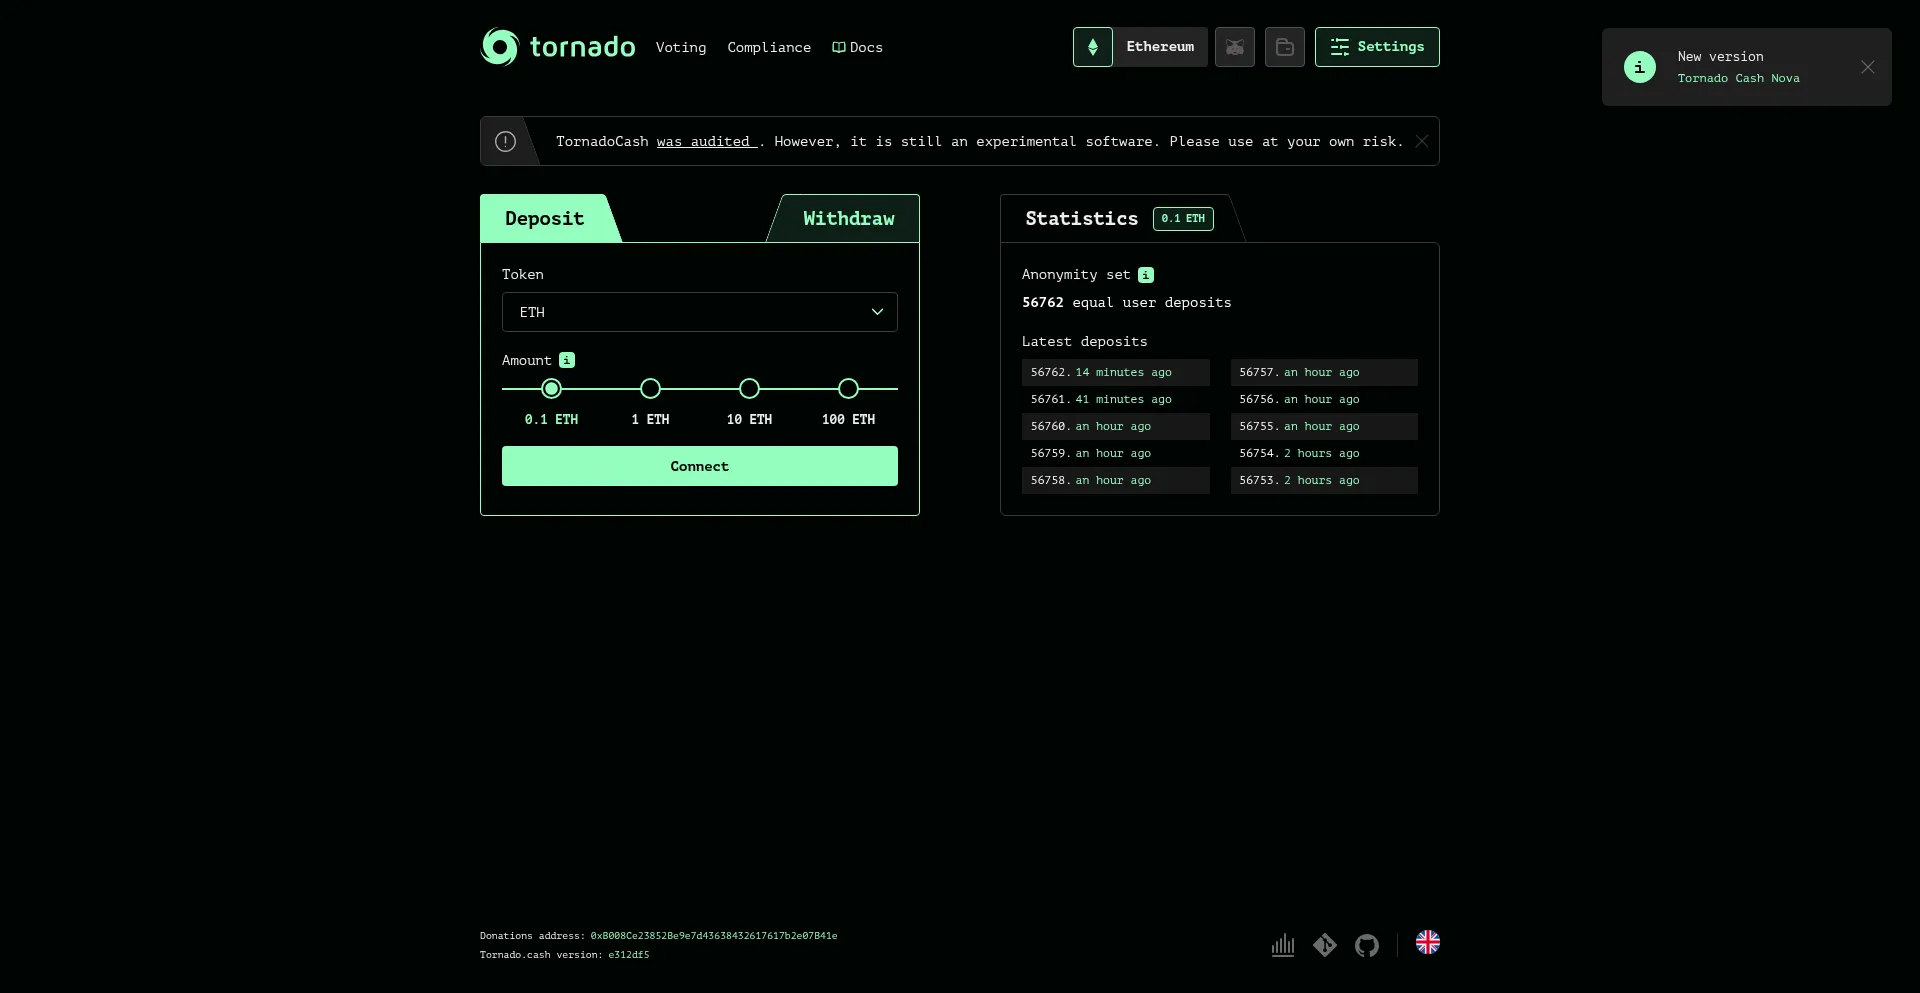Click deposit row 56753
The height and width of the screenshot is (993, 1920).
pos(1324,480)
